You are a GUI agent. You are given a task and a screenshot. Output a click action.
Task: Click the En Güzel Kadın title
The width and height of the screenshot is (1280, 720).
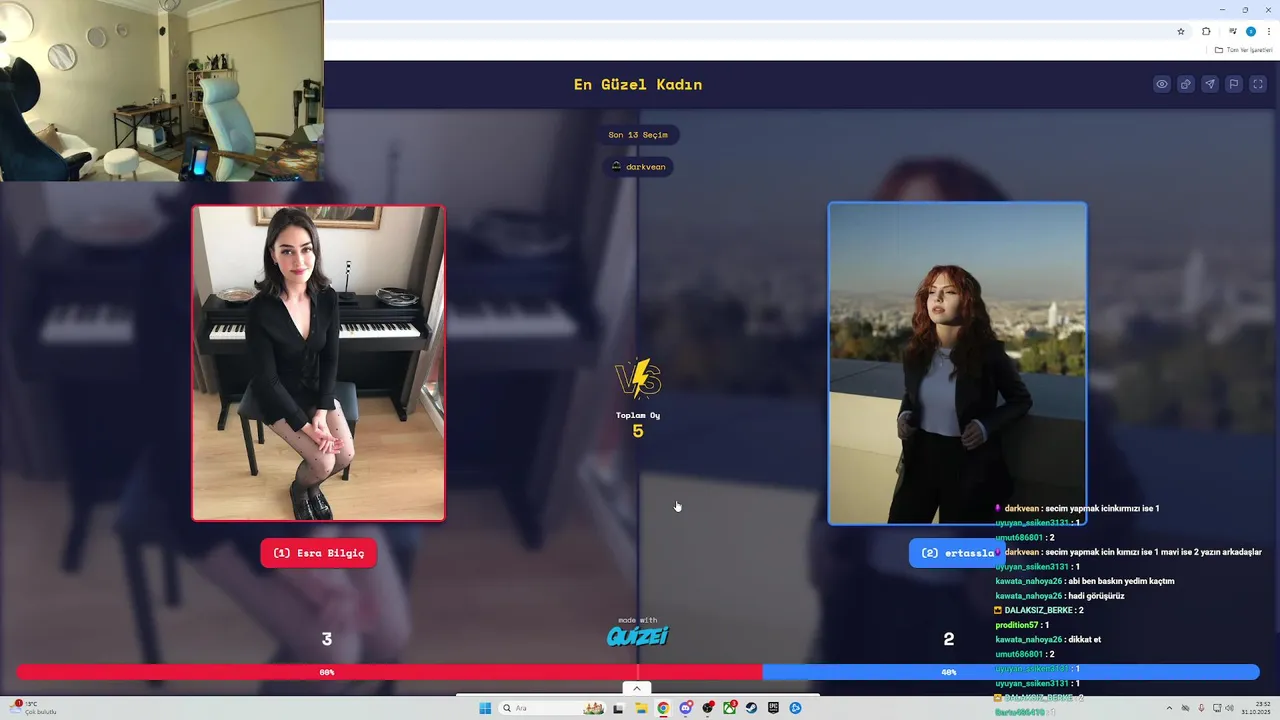(638, 84)
